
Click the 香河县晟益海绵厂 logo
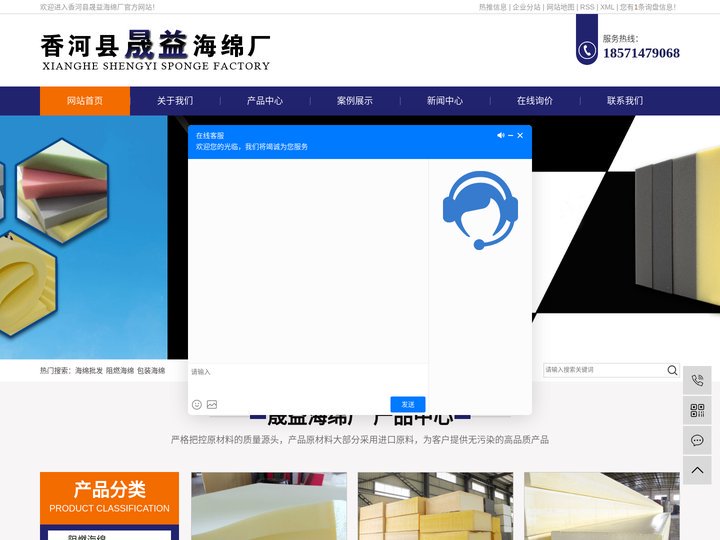click(156, 50)
